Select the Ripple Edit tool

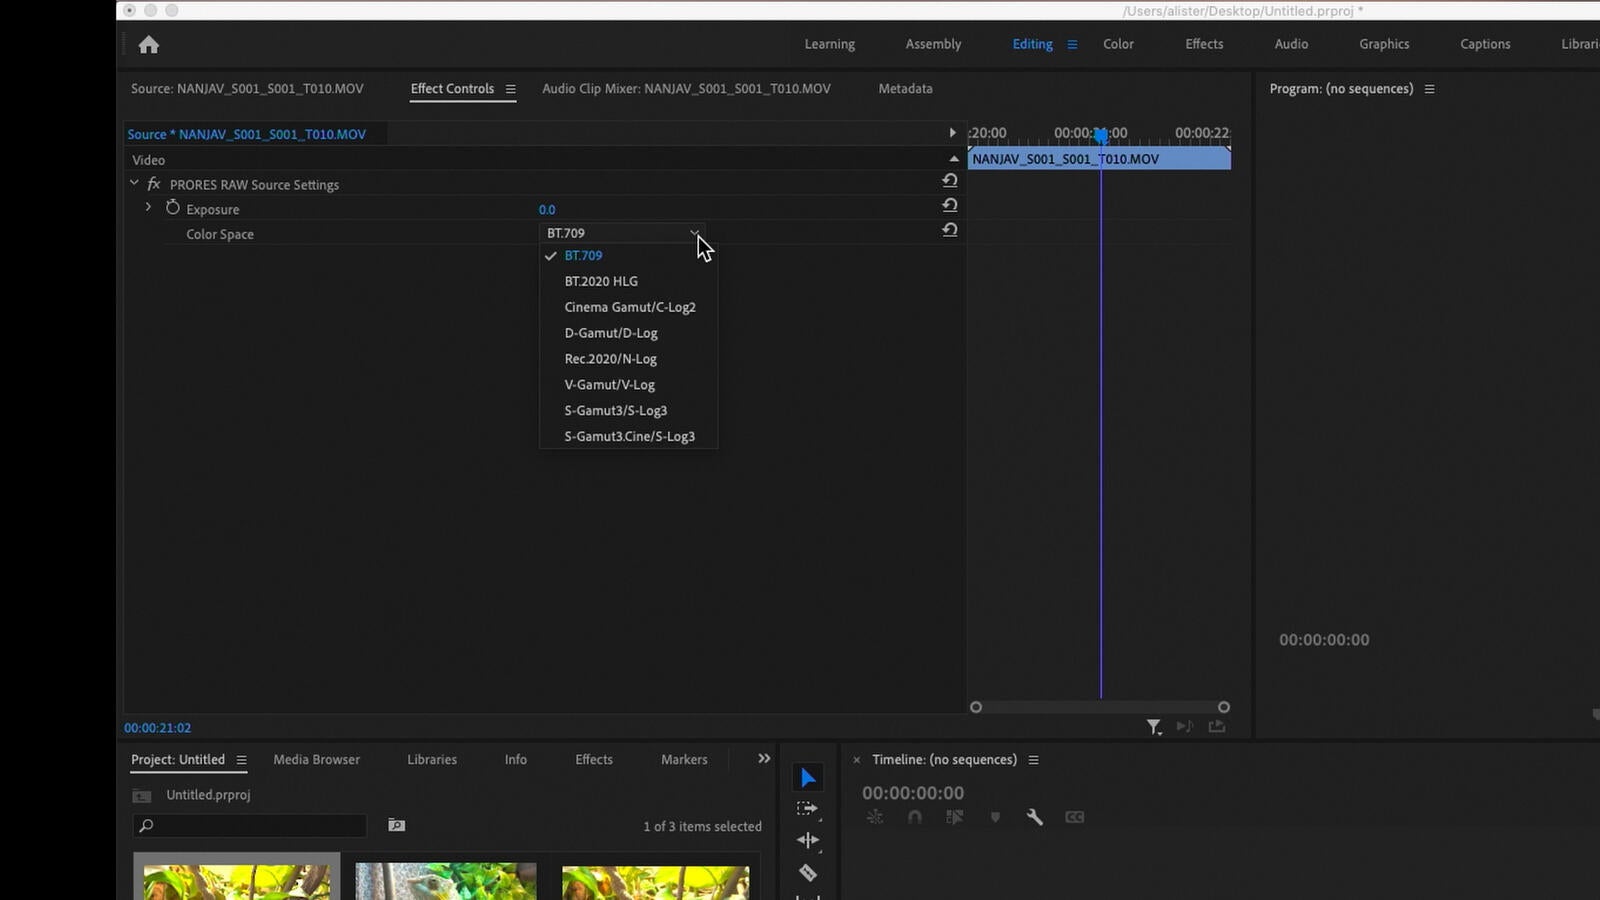[808, 841]
